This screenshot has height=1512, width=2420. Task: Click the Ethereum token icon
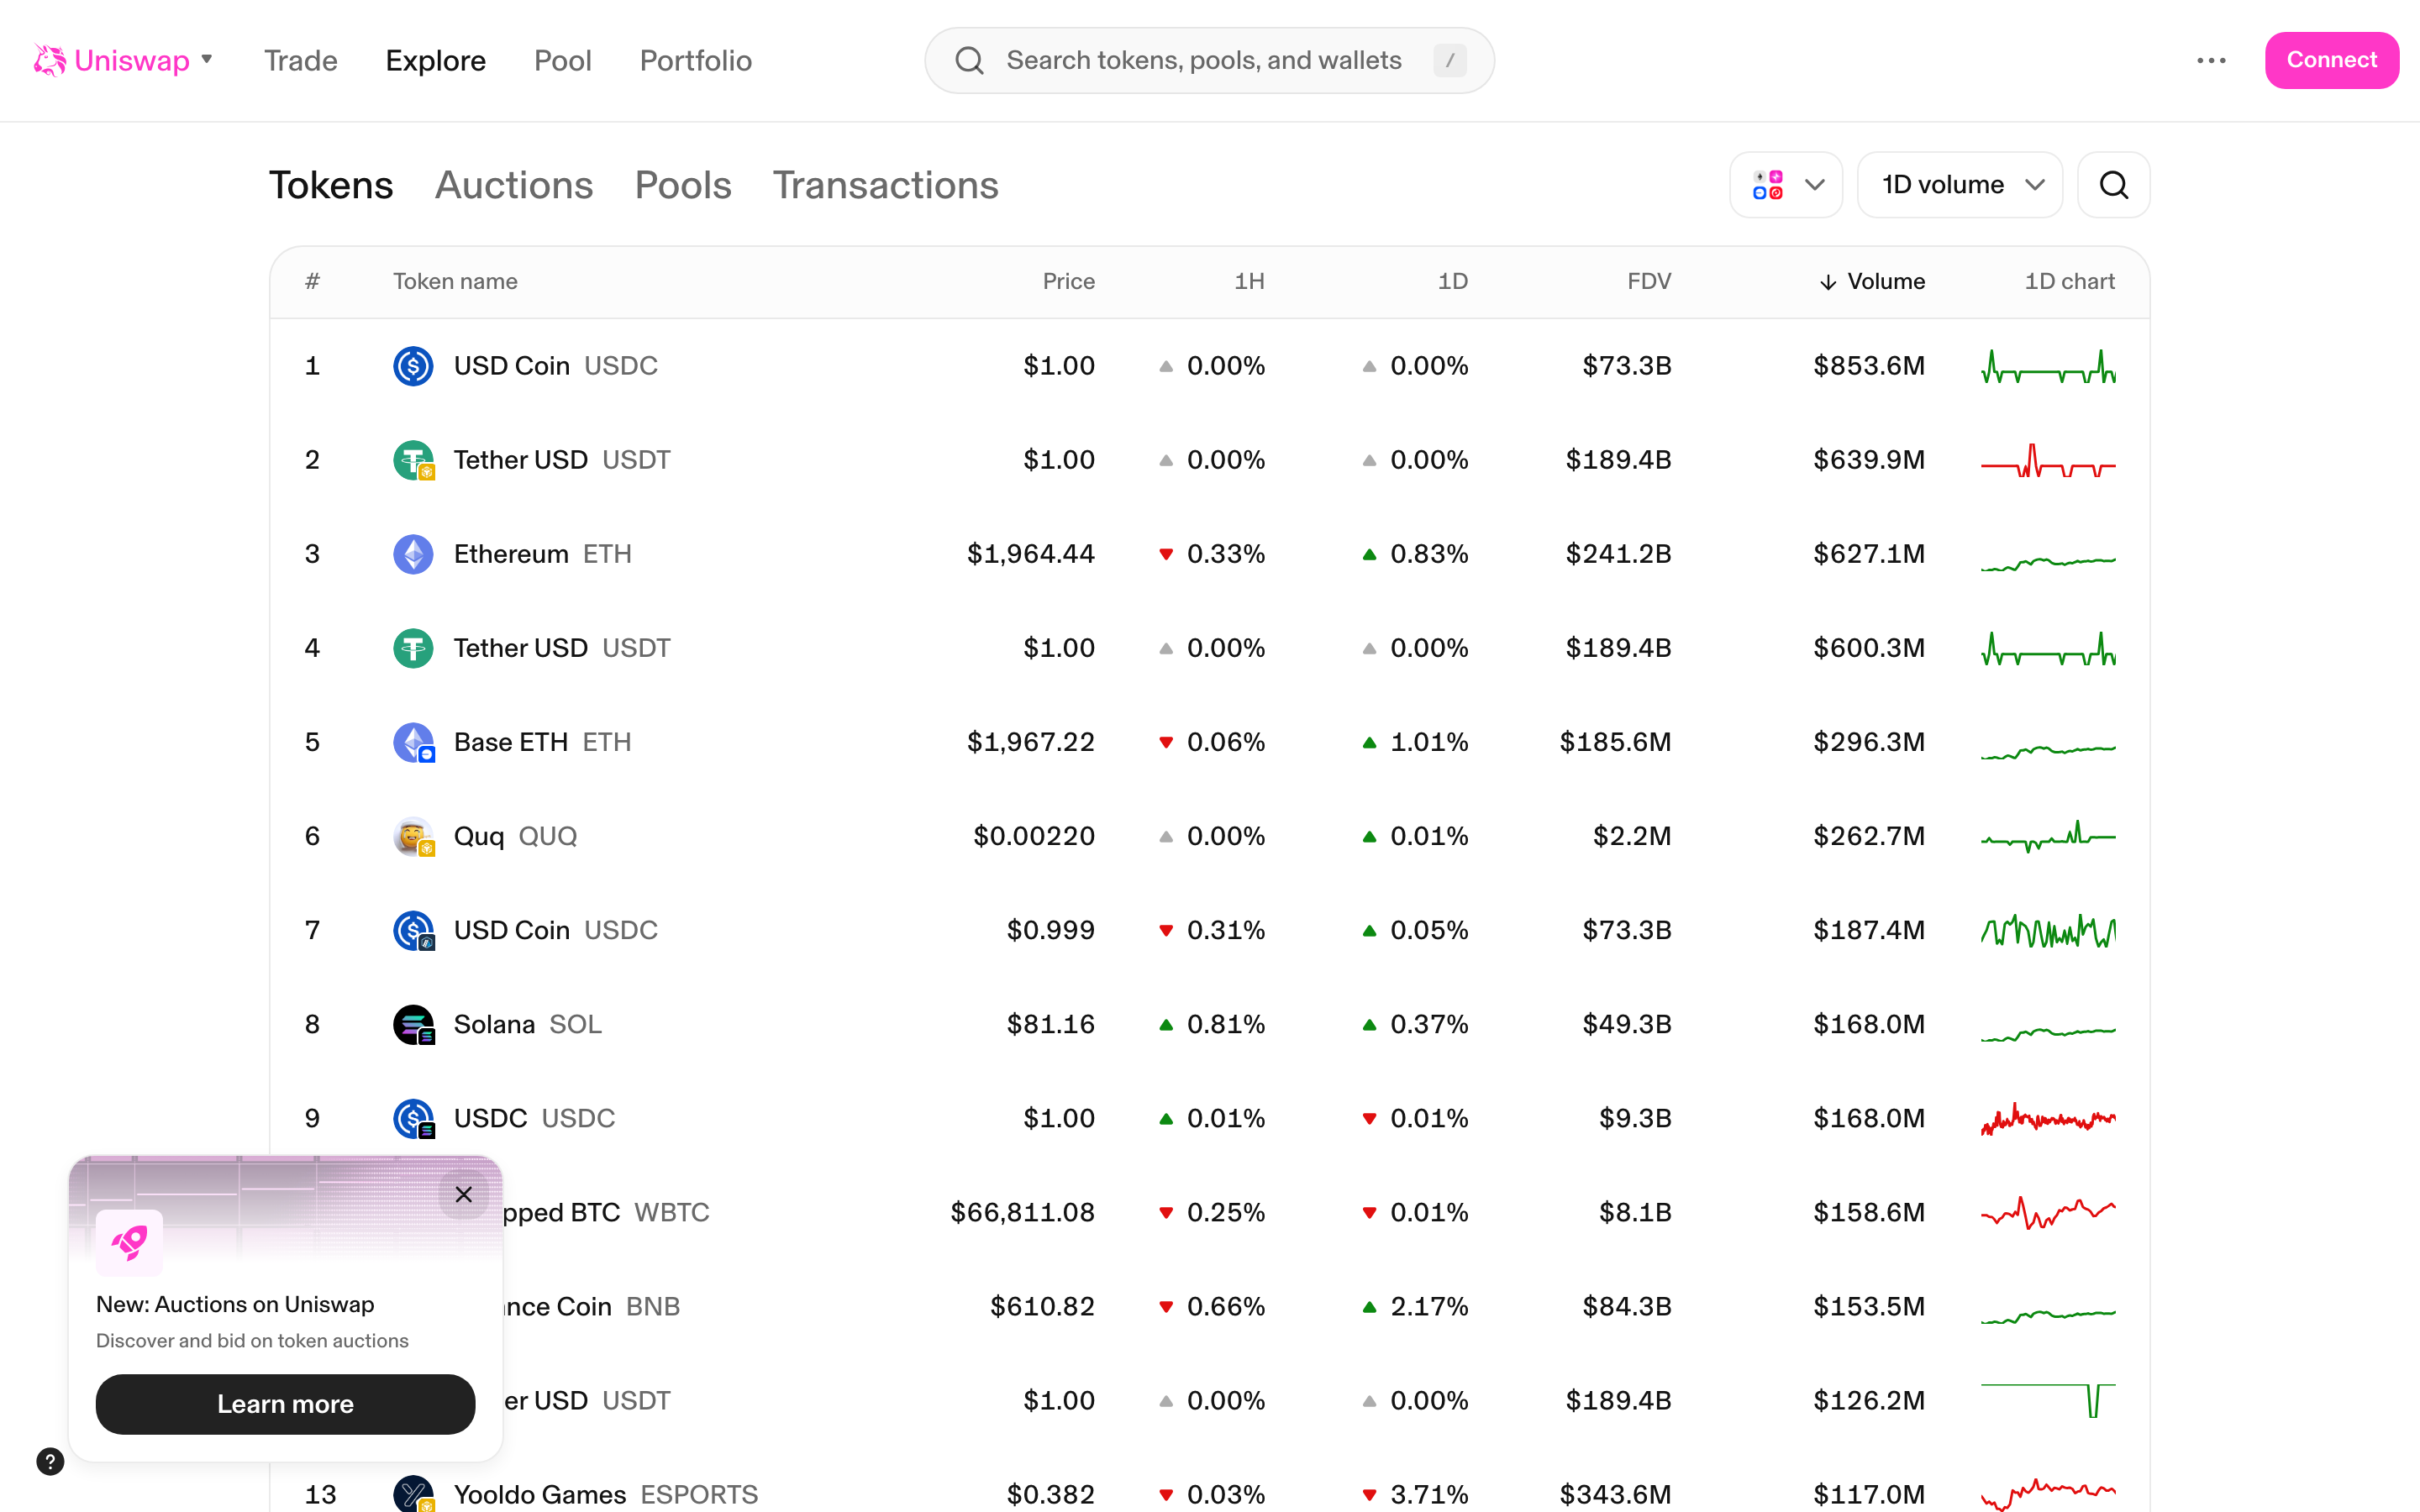(414, 553)
